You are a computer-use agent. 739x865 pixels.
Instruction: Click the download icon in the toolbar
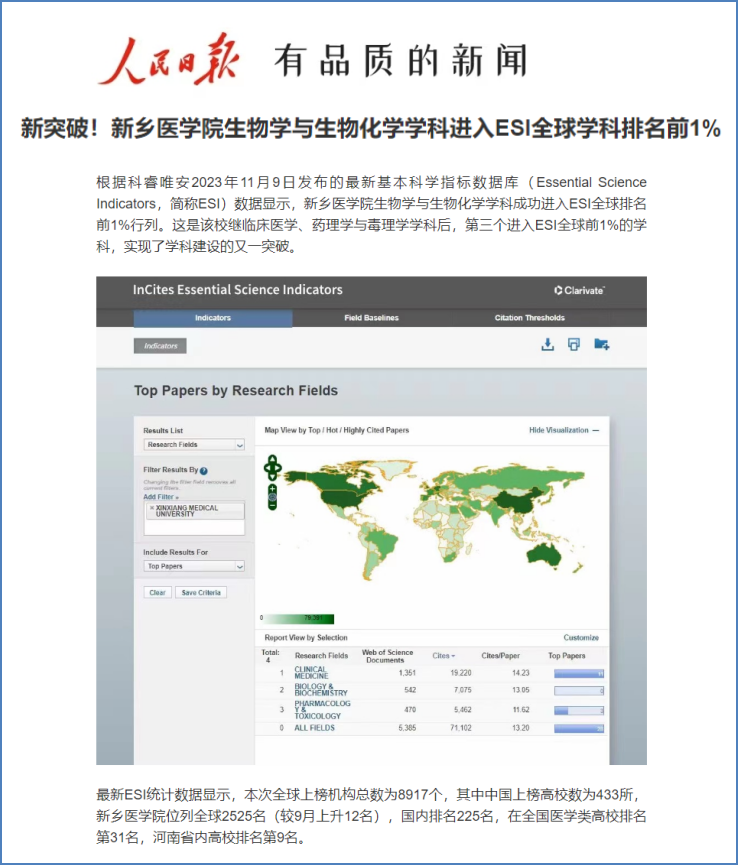pos(547,345)
